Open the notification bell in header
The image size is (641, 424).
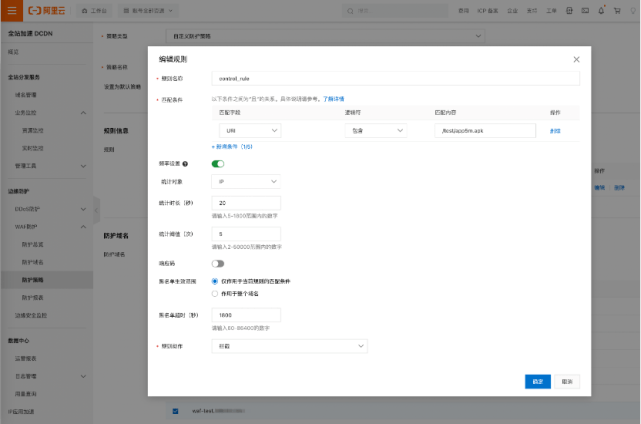point(601,10)
